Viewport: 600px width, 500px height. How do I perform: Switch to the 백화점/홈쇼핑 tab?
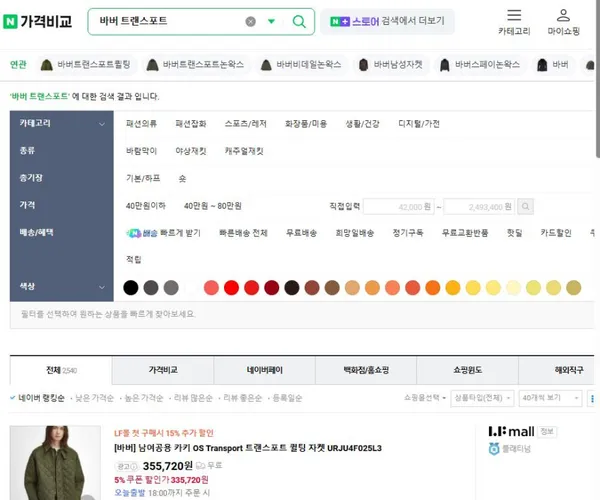click(366, 370)
